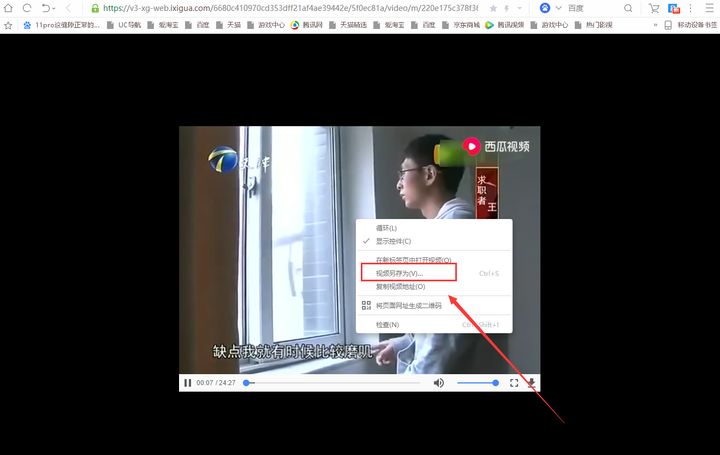Toggle 显示控件 checked menu option
Viewport: 720px width, 455px height.
(x=392, y=241)
